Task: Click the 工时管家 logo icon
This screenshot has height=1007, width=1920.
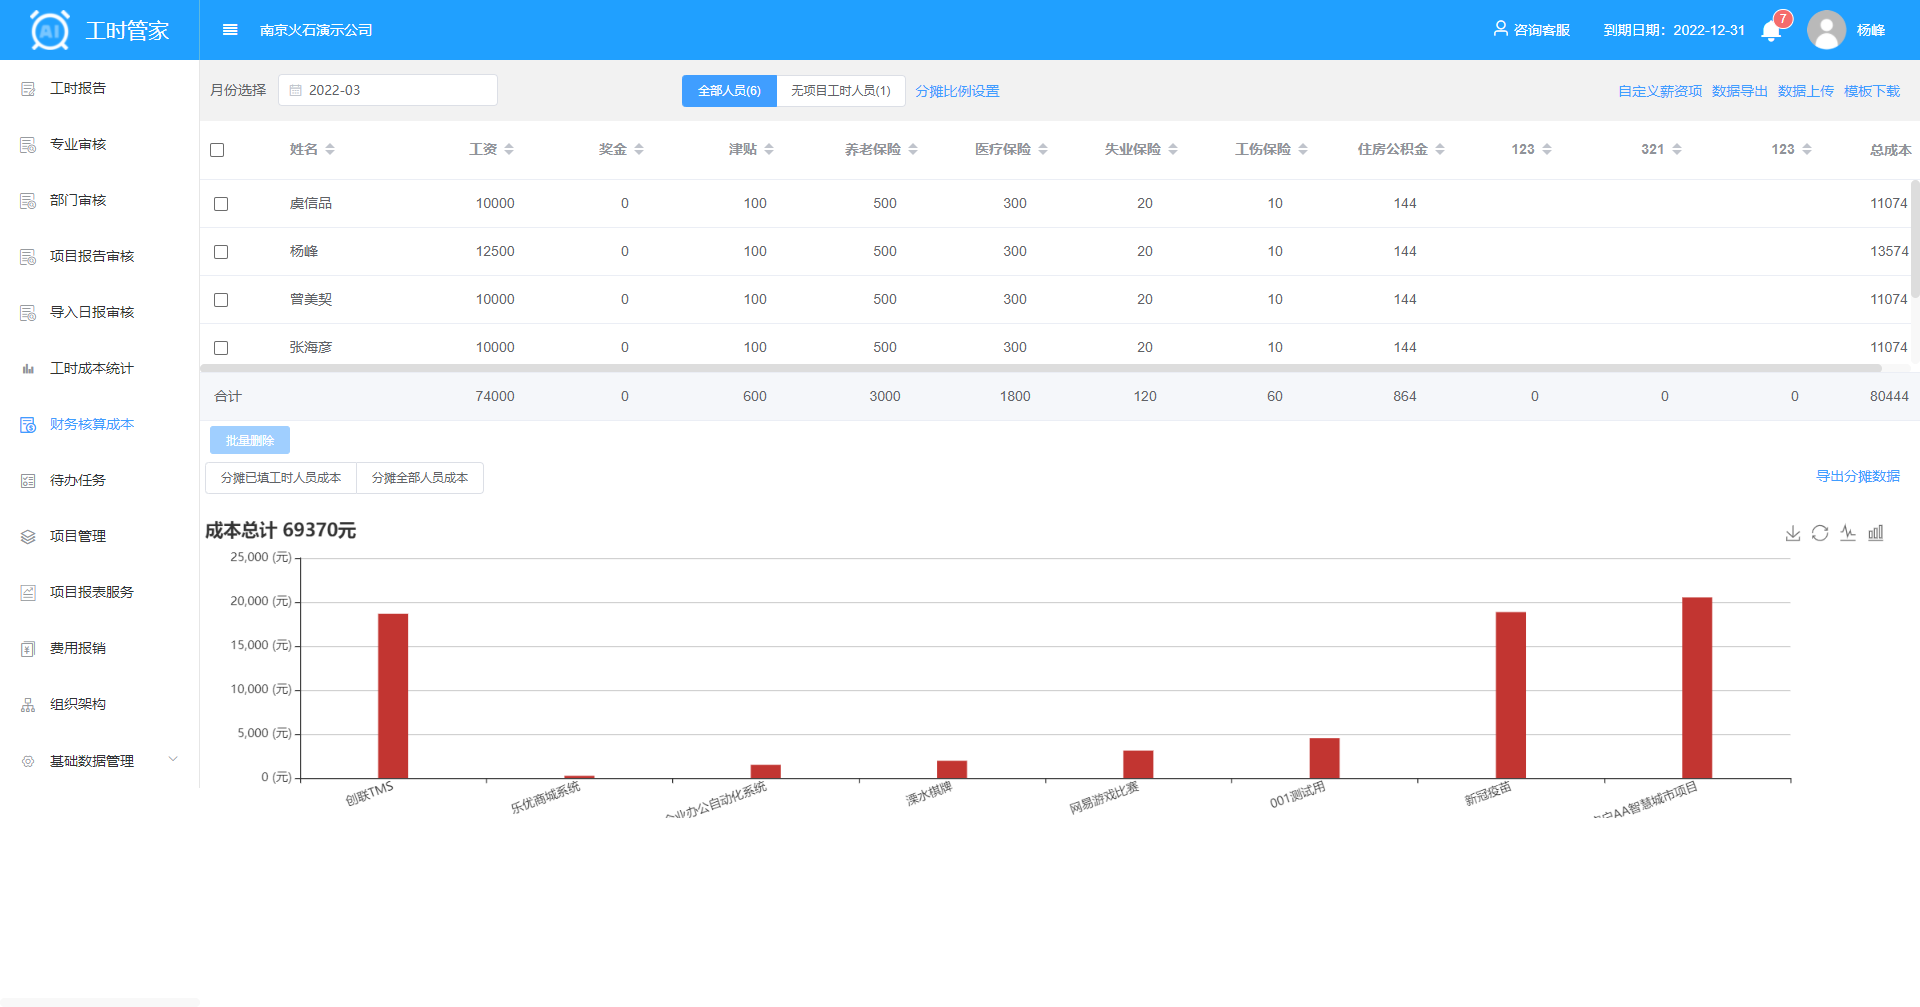Action: (50, 30)
